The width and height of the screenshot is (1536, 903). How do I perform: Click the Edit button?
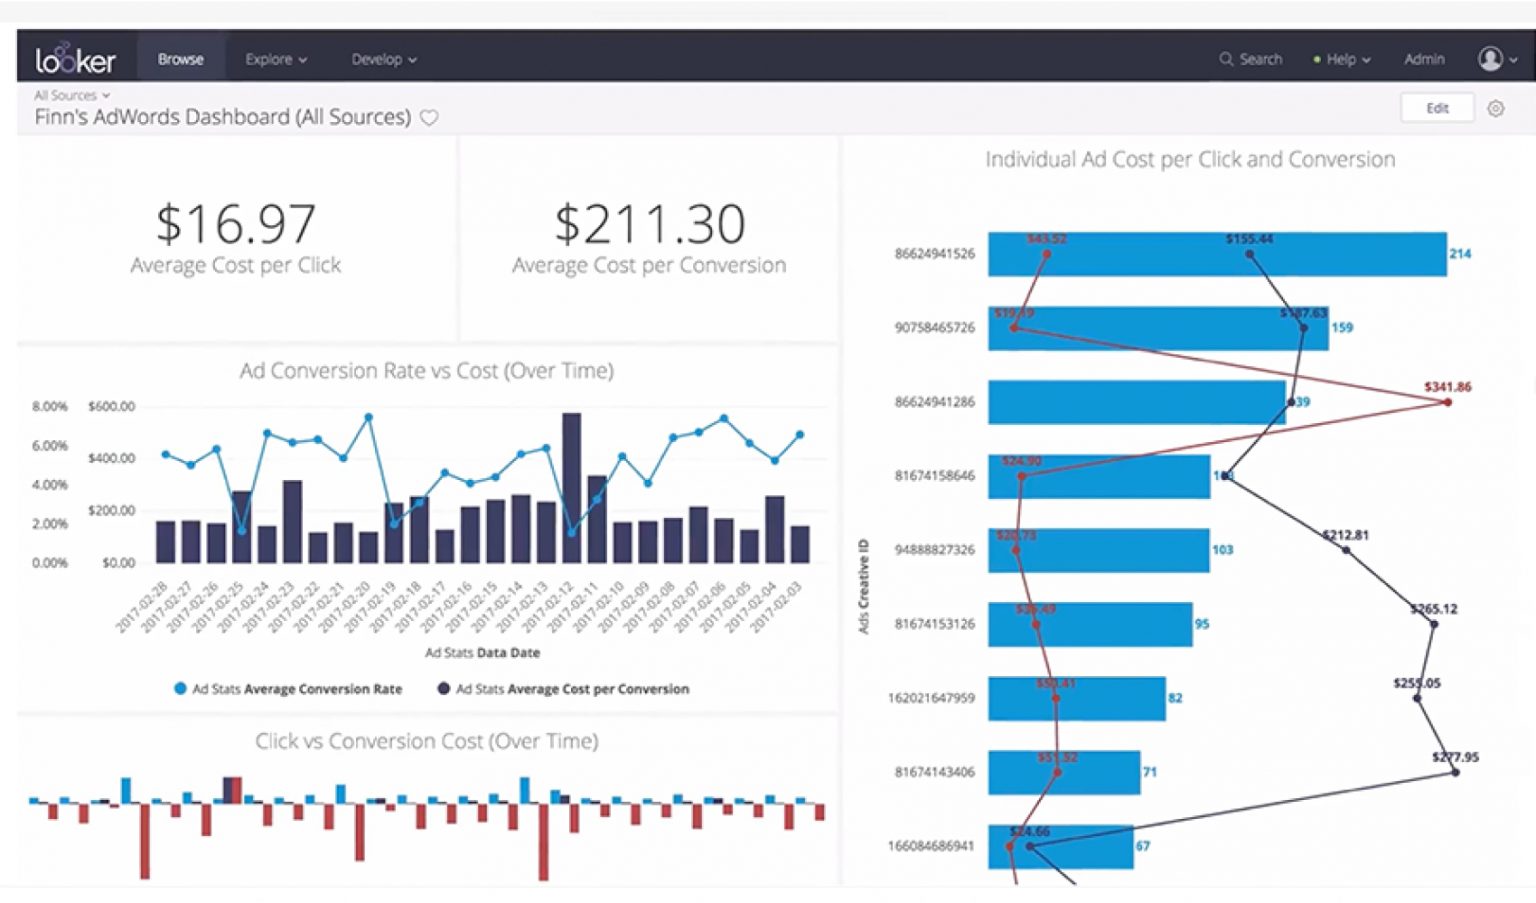[1438, 107]
